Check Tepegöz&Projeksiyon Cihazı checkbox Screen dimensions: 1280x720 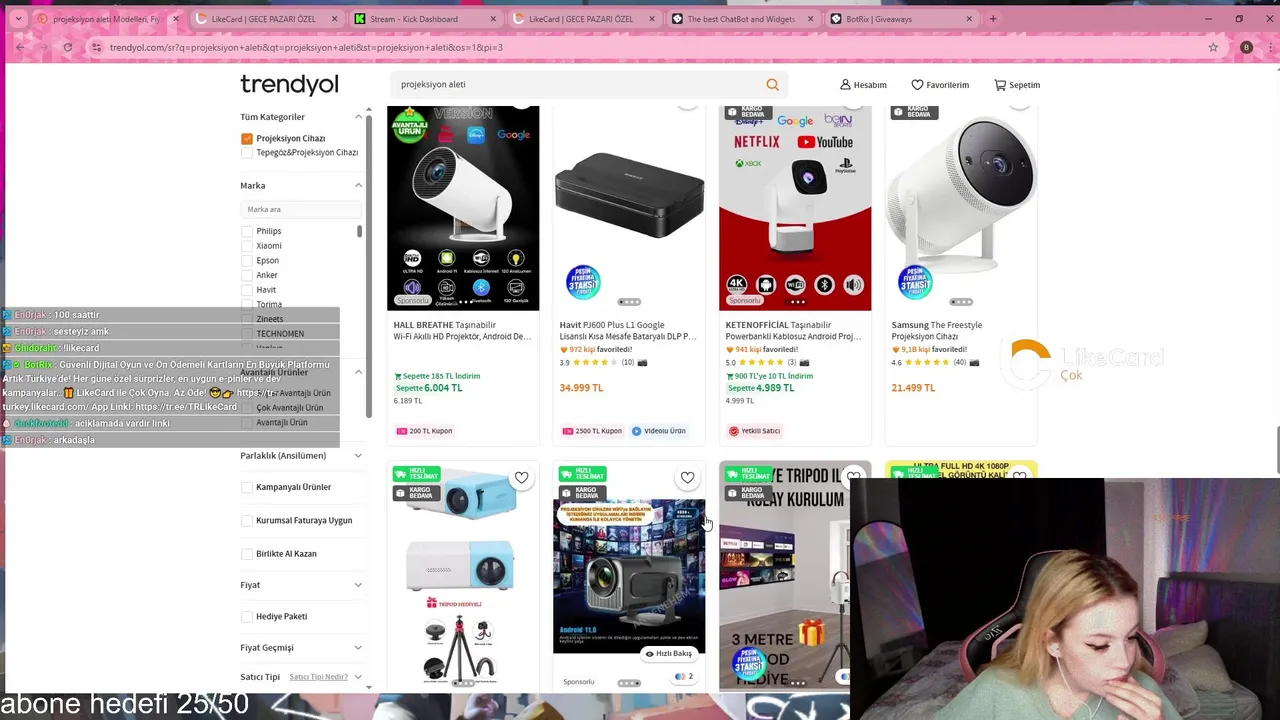(247, 153)
